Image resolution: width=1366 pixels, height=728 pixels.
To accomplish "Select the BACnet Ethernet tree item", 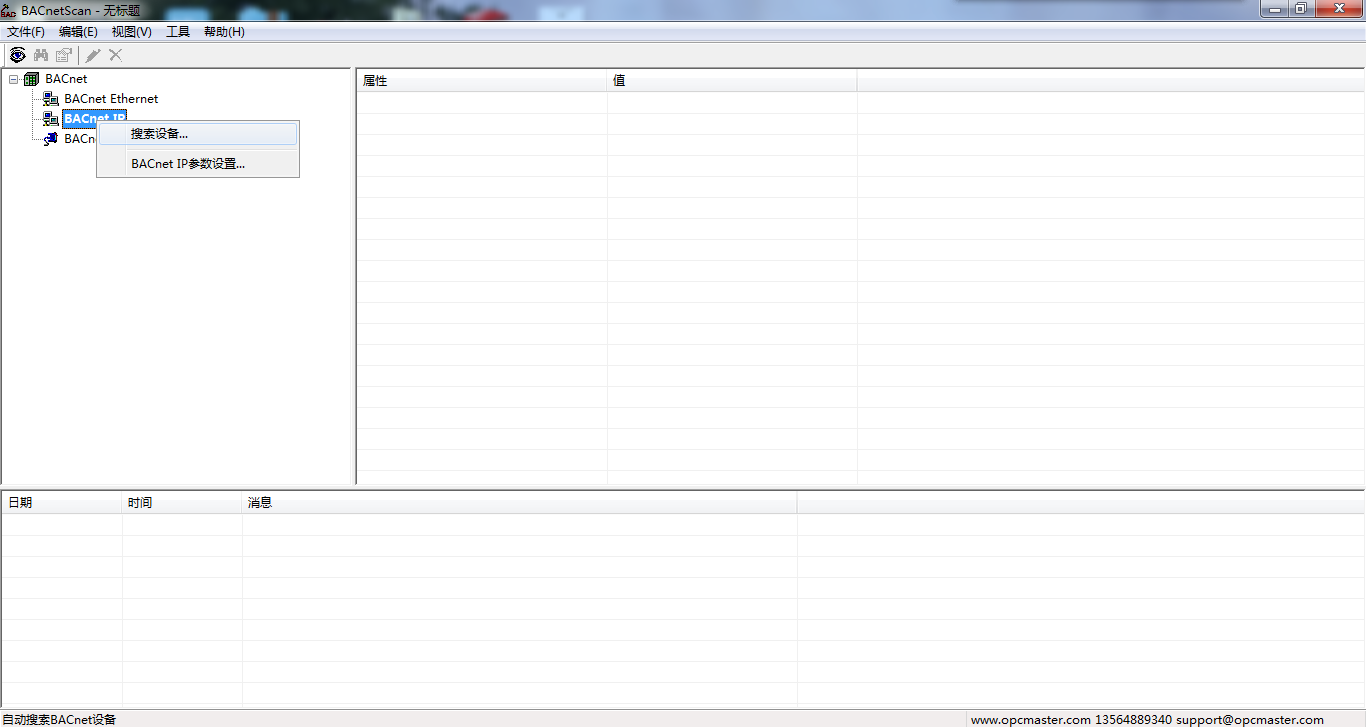I will tap(111, 99).
